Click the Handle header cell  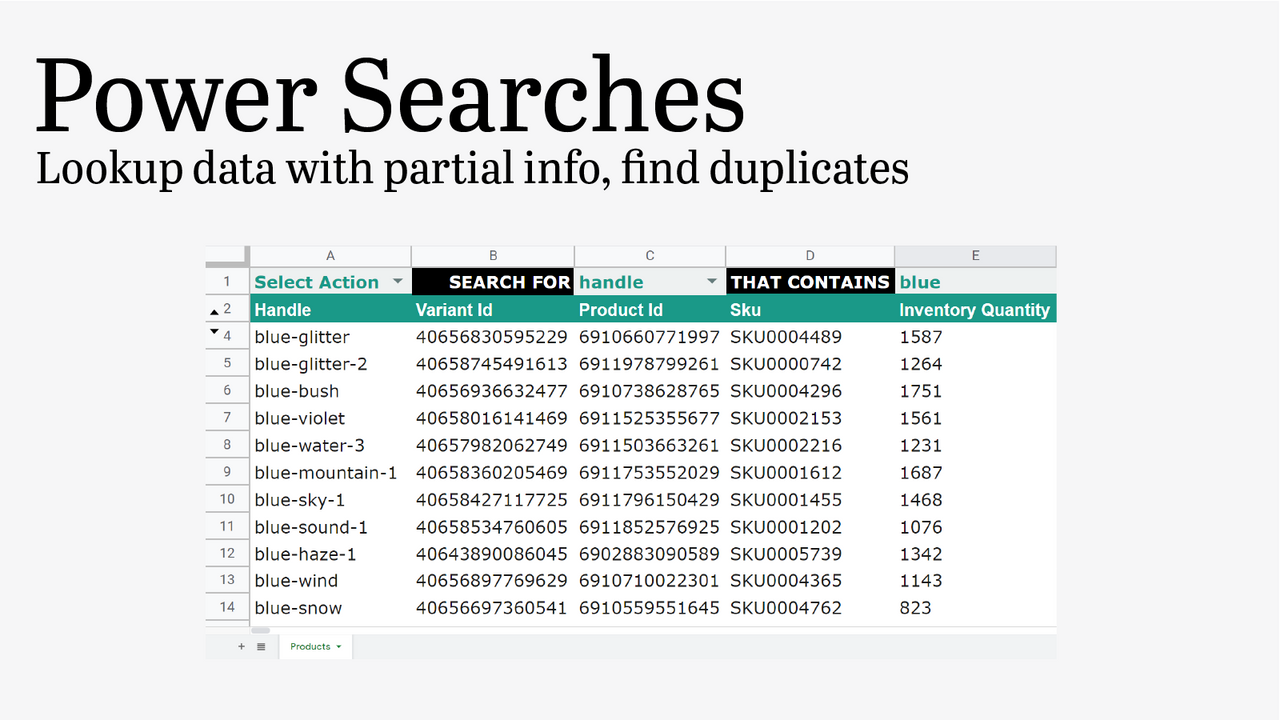pyautogui.click(x=330, y=310)
